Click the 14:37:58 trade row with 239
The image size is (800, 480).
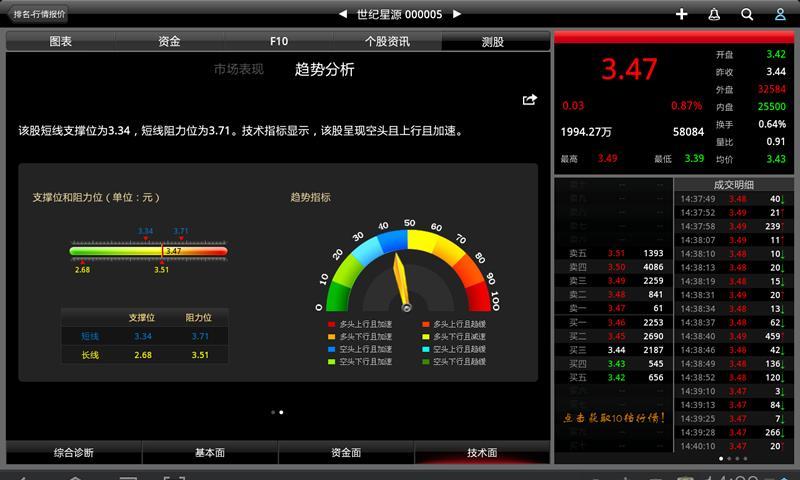click(x=734, y=226)
